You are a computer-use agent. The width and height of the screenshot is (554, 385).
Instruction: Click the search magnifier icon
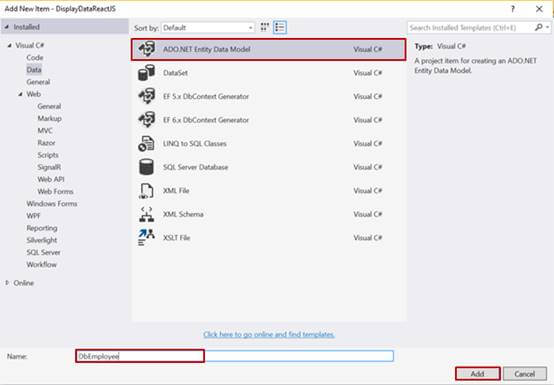tap(538, 27)
